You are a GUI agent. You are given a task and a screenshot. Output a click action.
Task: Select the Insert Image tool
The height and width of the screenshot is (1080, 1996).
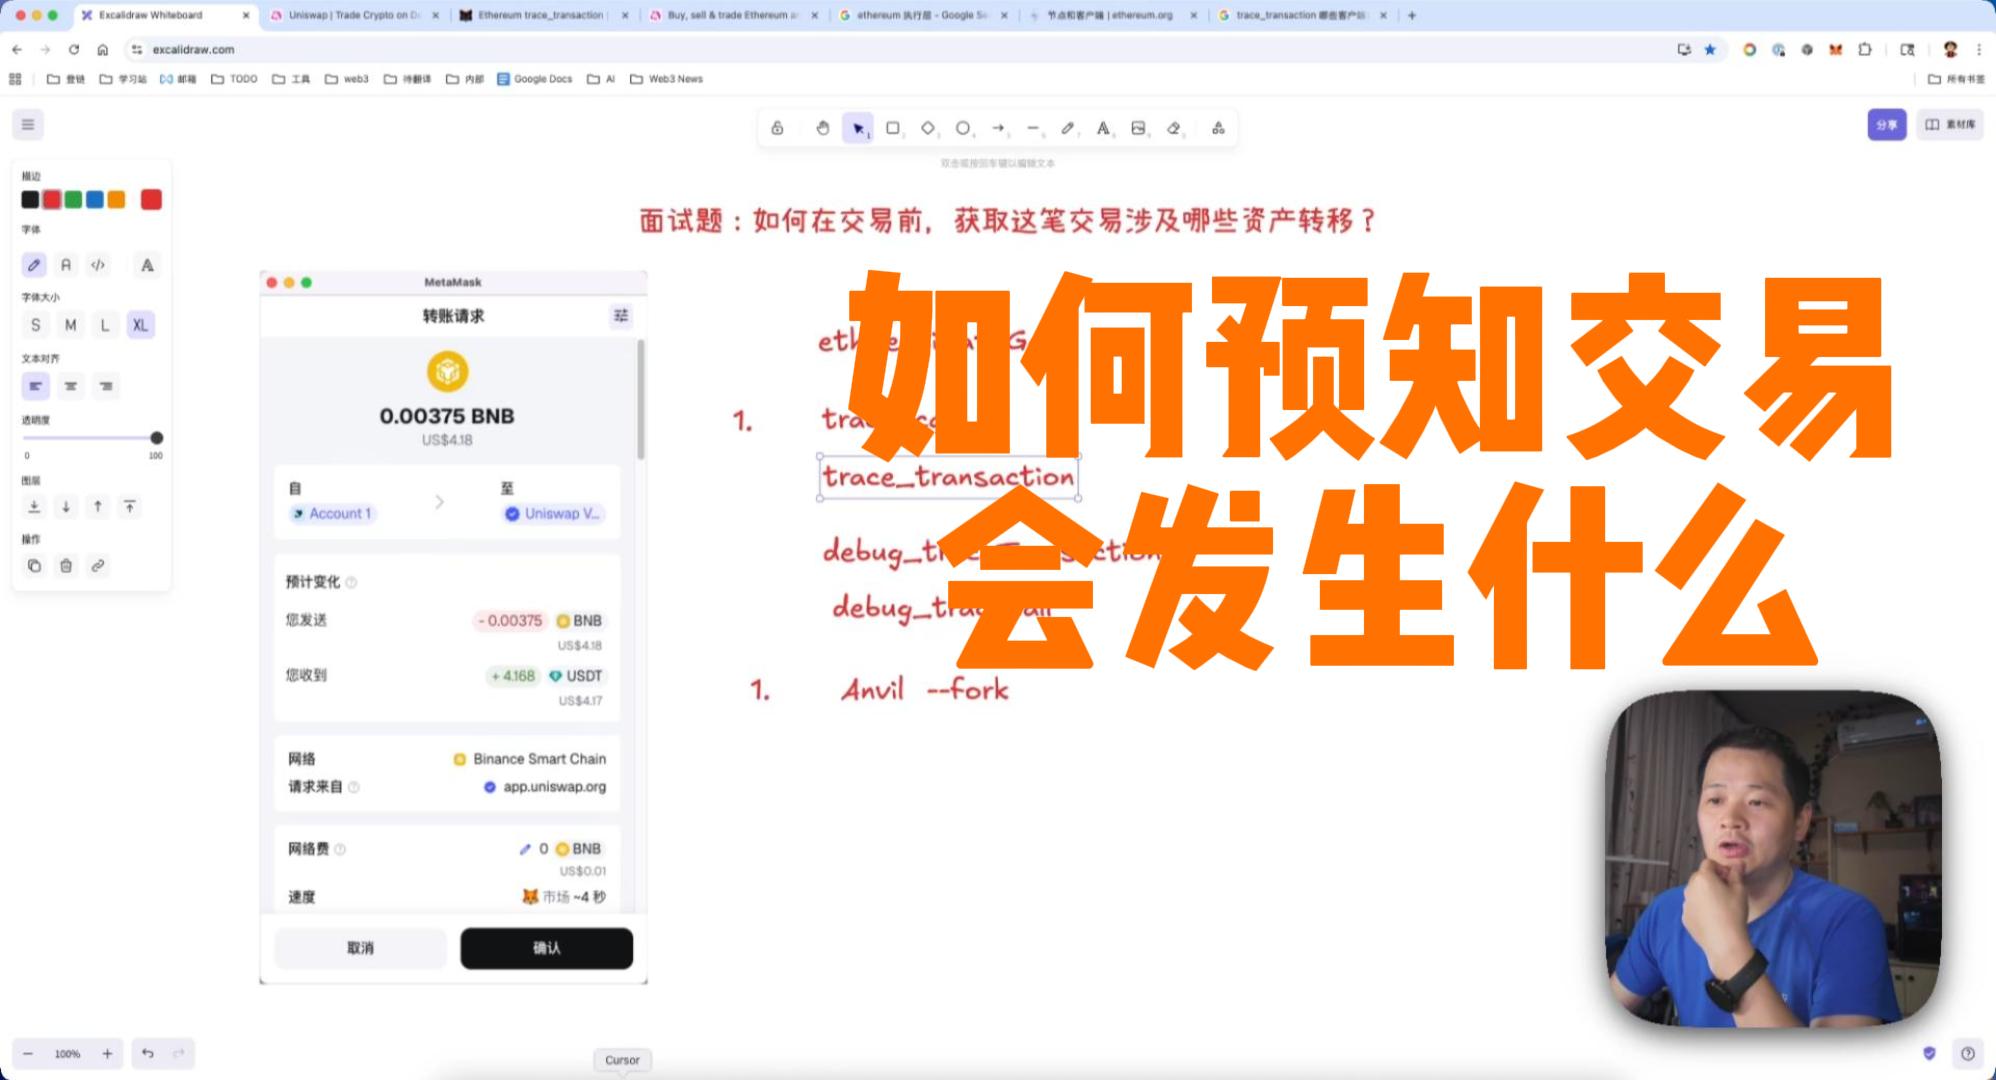pos(1138,128)
